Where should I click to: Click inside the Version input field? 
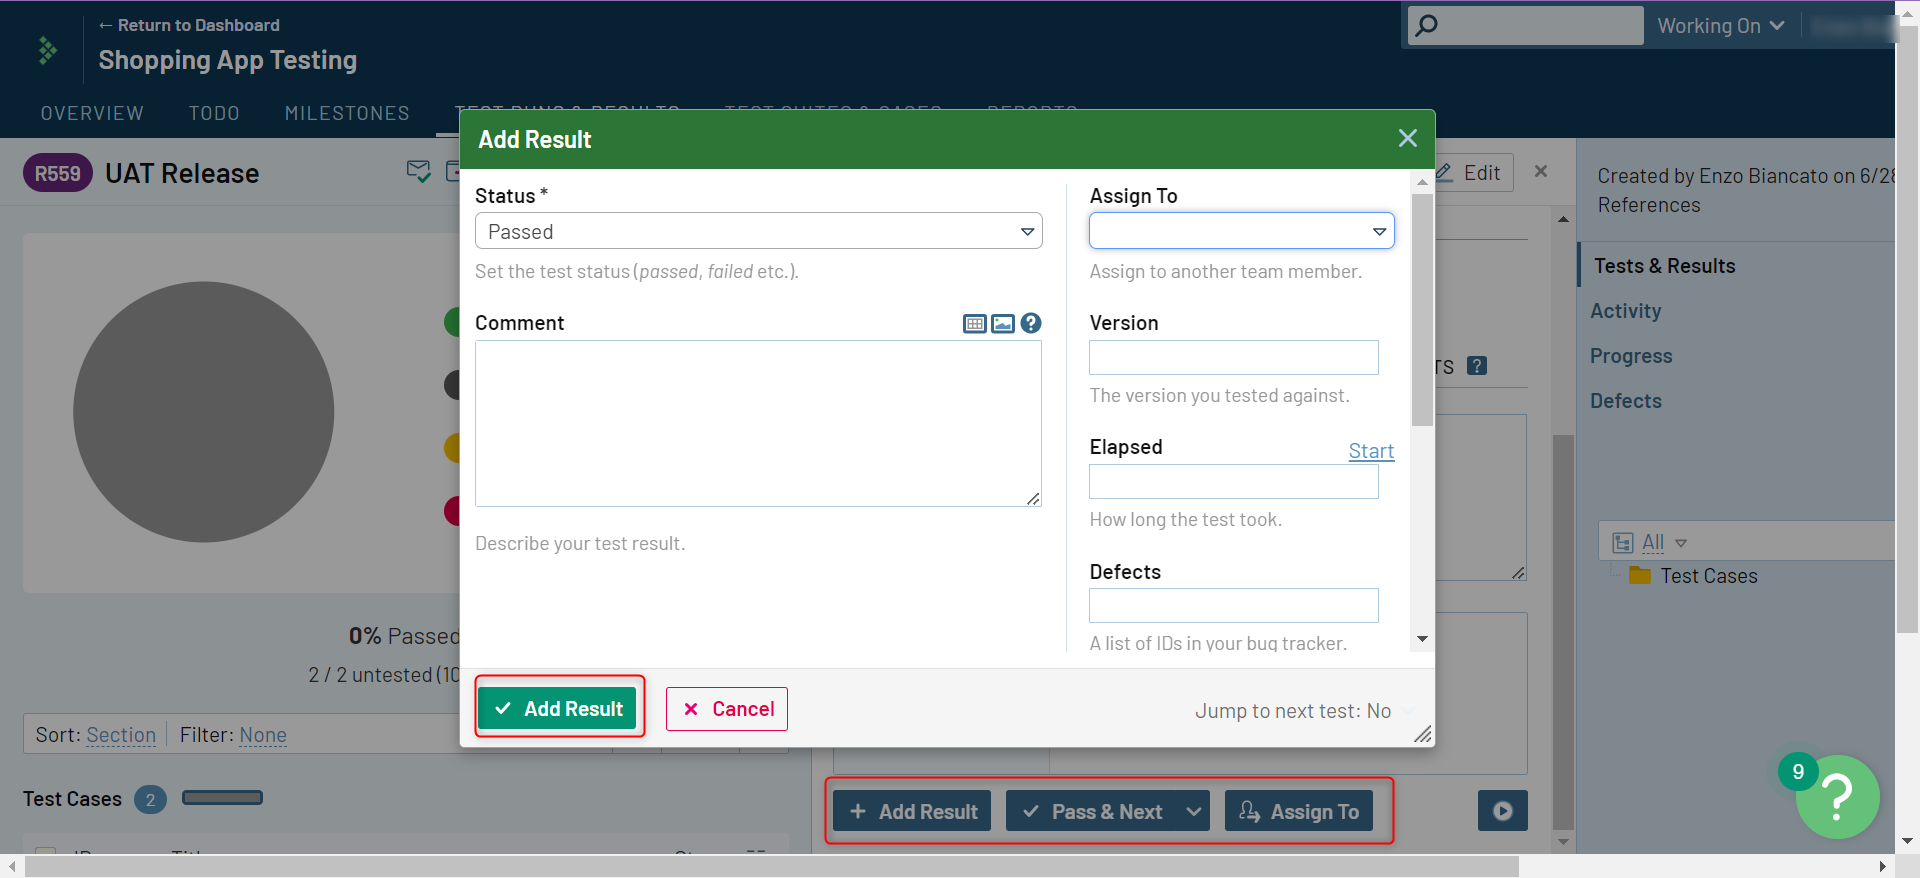point(1233,358)
